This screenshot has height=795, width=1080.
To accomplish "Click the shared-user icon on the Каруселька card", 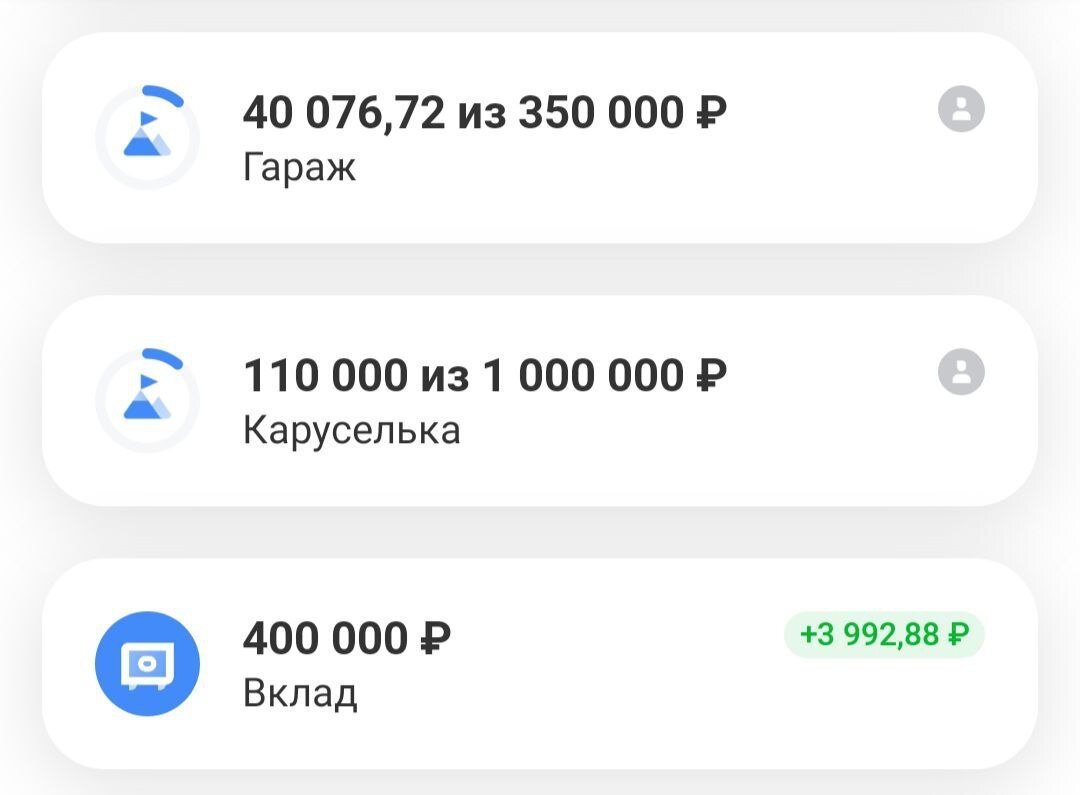I will 961,373.
